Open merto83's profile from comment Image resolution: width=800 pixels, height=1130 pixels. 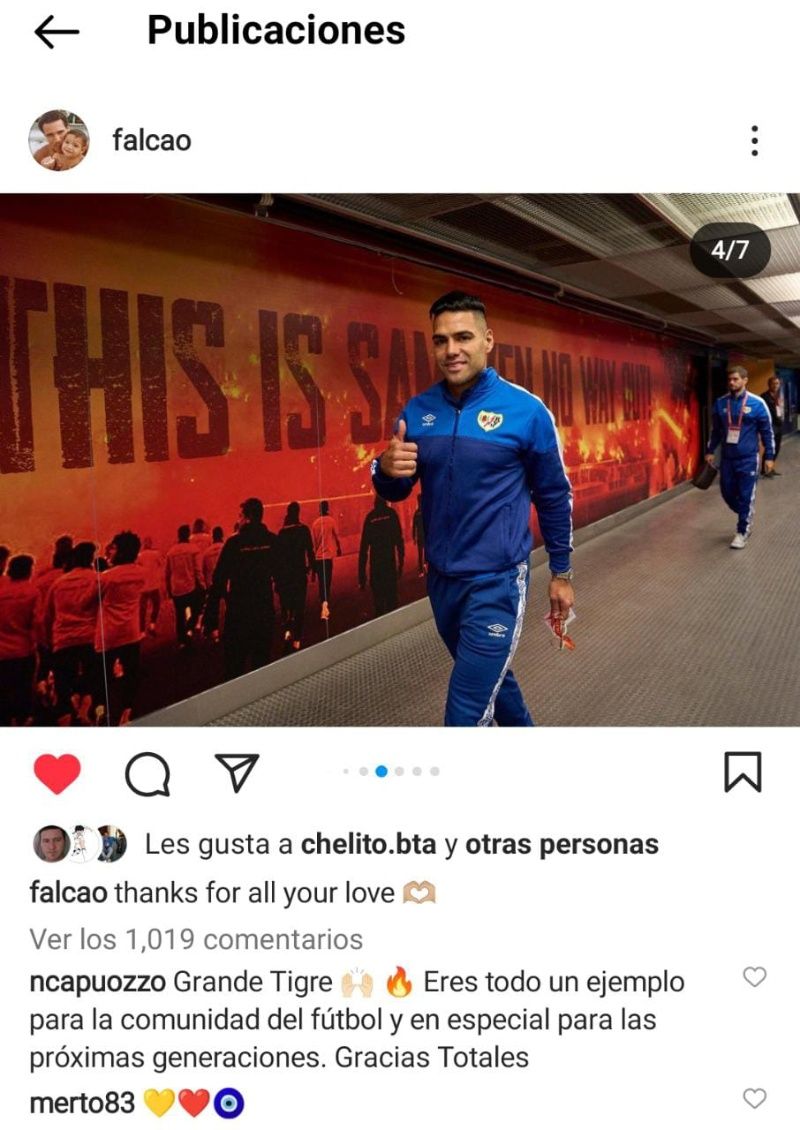click(x=82, y=1103)
